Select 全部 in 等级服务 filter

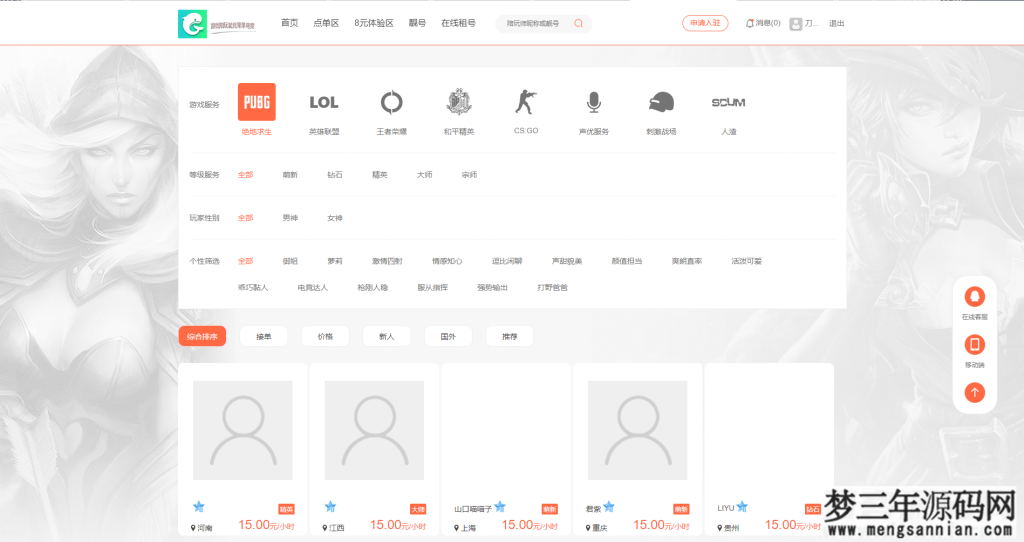246,175
